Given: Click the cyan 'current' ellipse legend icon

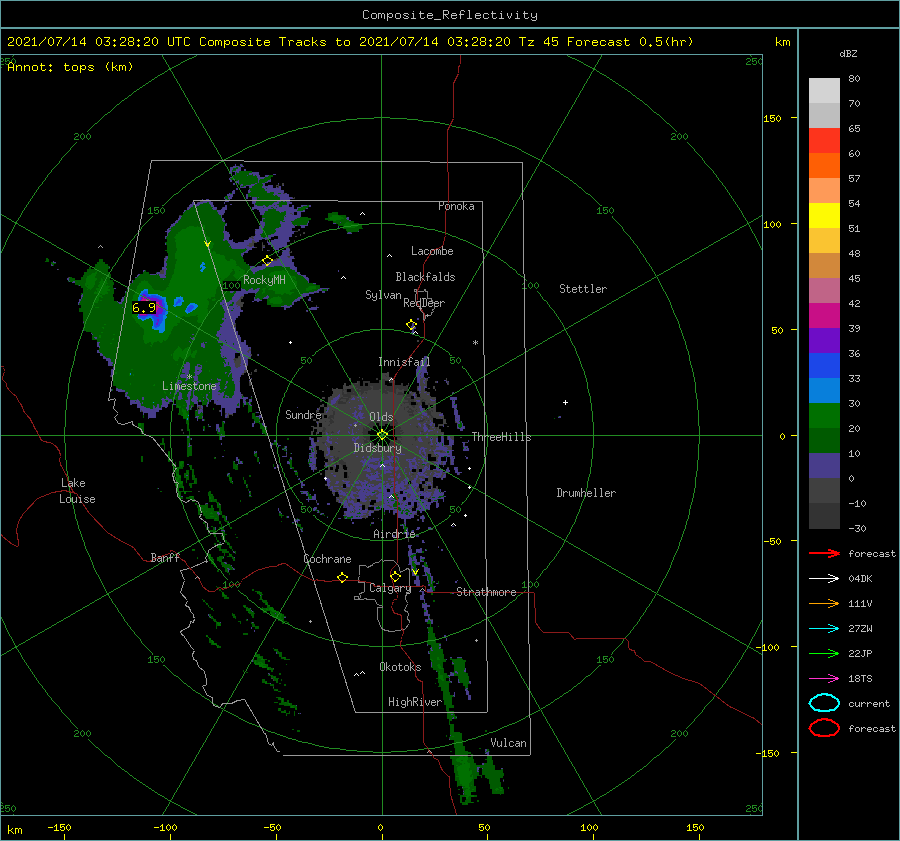Looking at the screenshot, I should (824, 703).
